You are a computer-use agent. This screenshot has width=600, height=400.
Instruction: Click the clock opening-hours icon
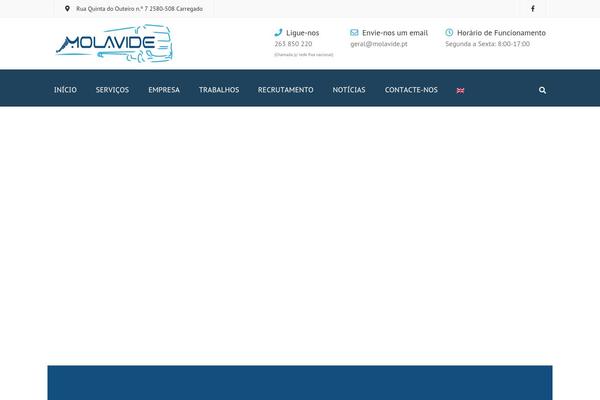click(x=449, y=33)
